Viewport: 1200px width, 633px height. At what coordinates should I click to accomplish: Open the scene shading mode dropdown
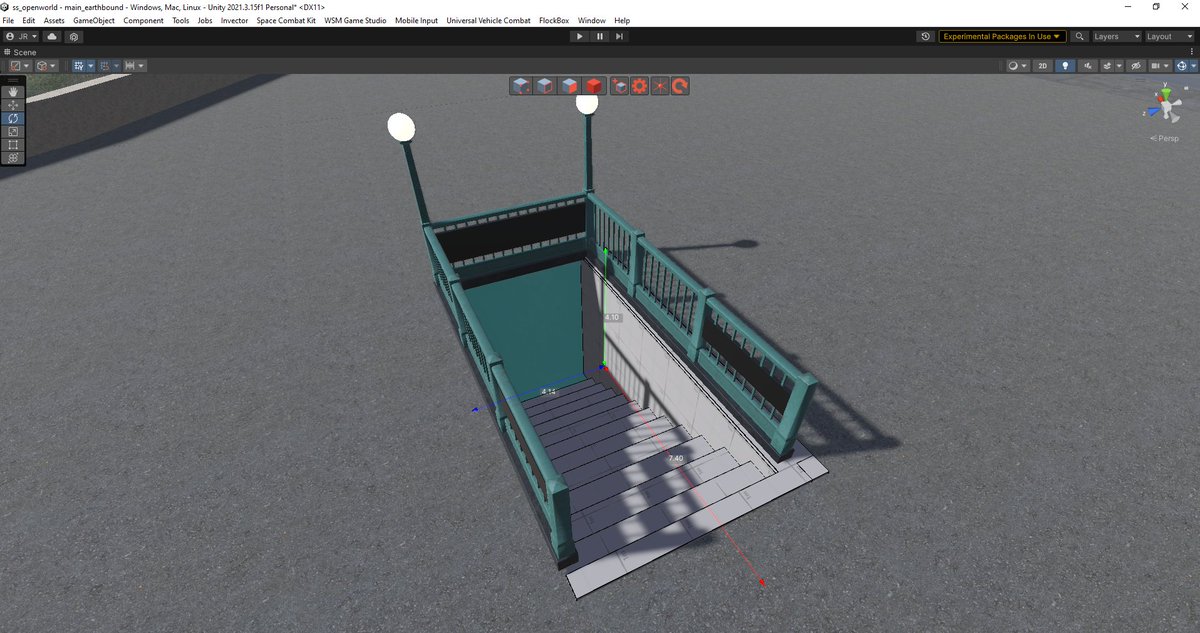coord(1016,65)
